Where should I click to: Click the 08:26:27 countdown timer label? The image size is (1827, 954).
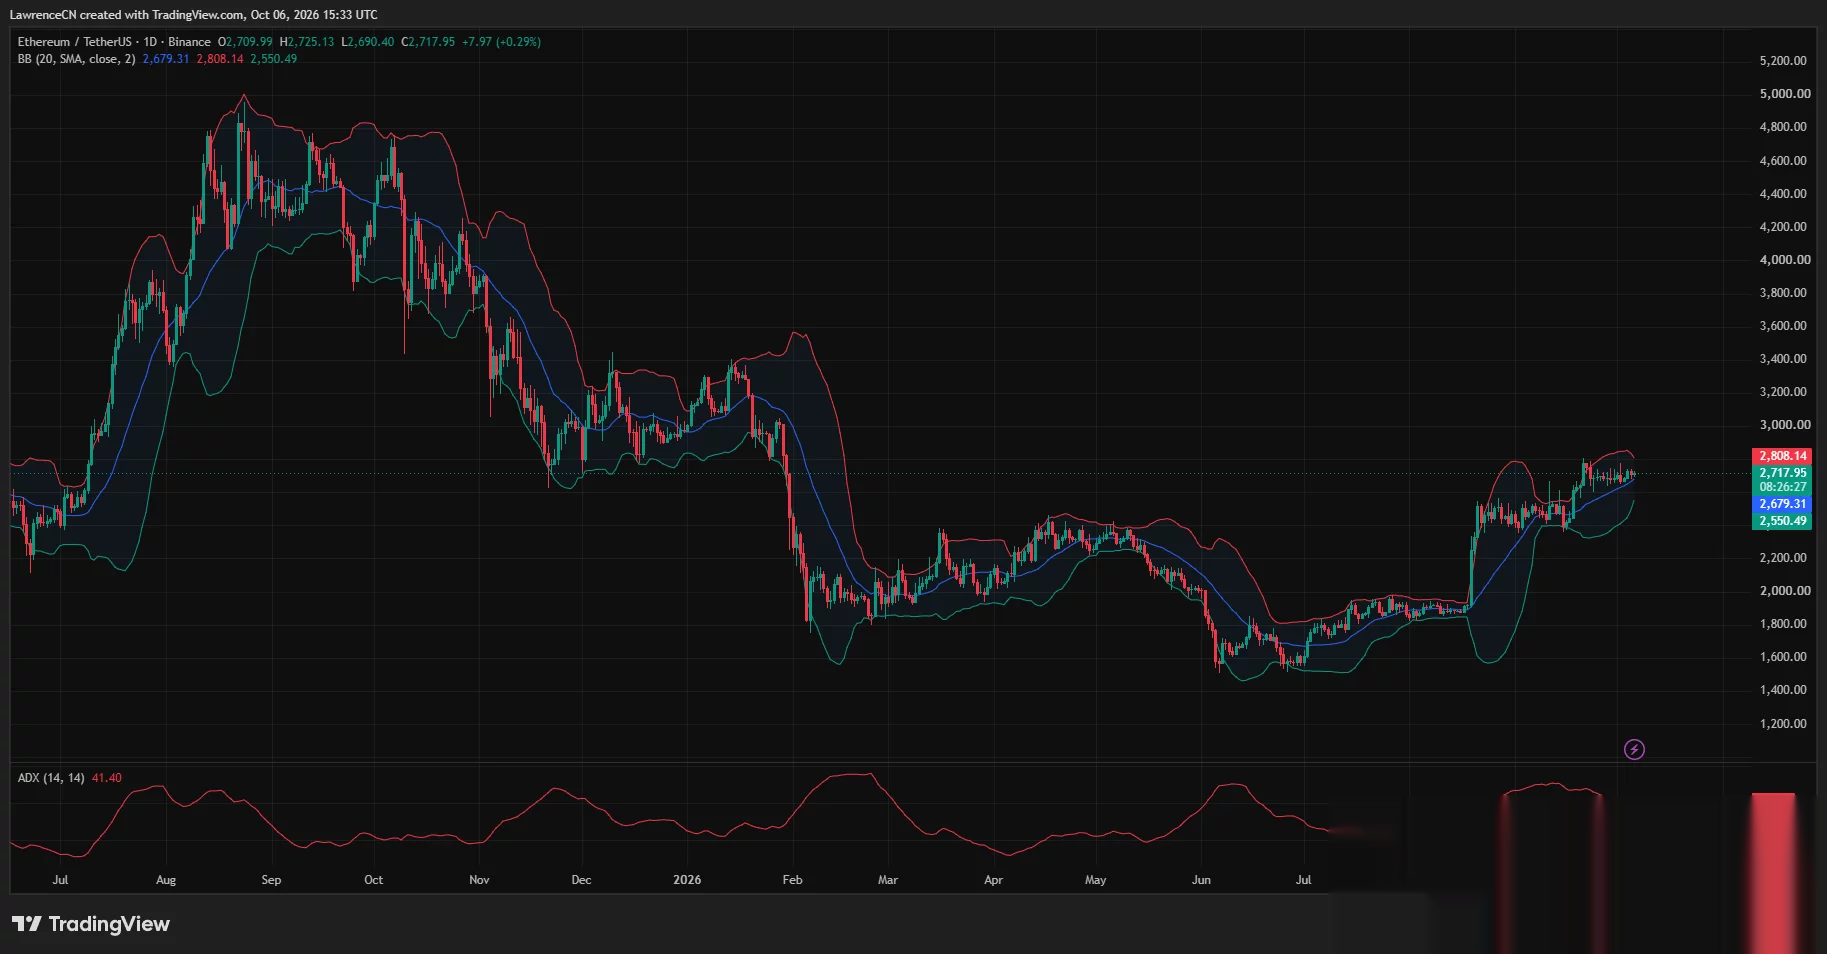tap(1783, 487)
